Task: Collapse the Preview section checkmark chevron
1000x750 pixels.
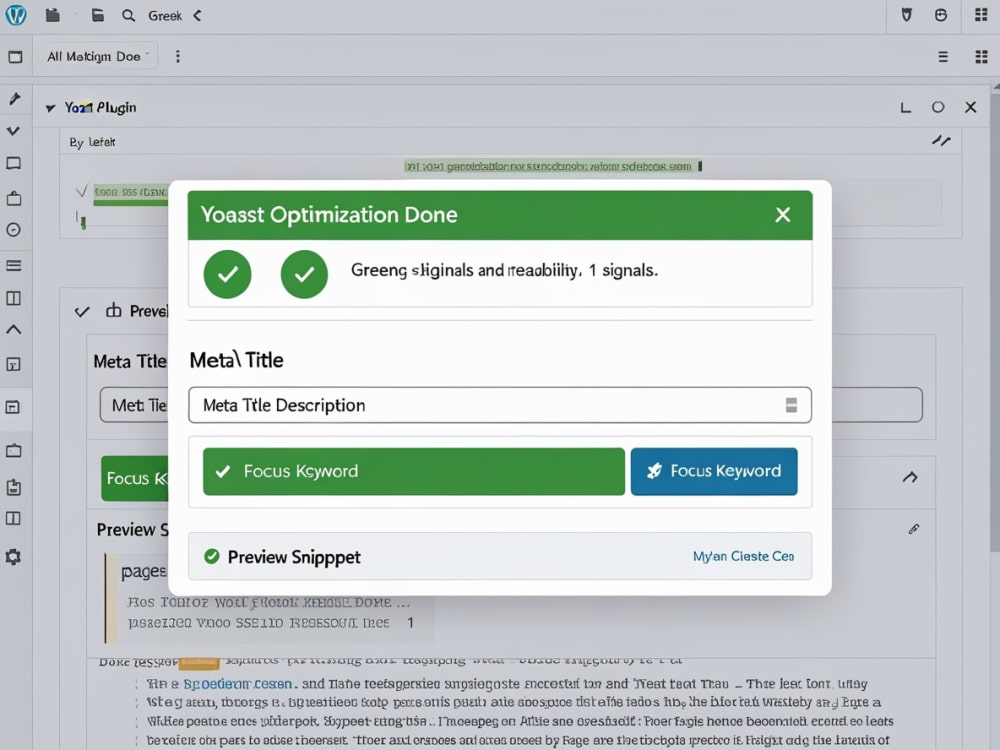Action: pyautogui.click(x=82, y=312)
